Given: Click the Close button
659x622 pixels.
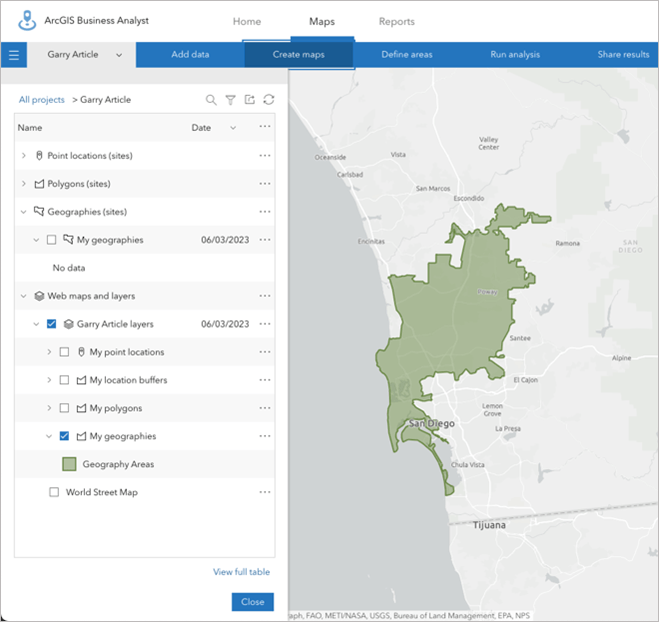Looking at the screenshot, I should 253,602.
